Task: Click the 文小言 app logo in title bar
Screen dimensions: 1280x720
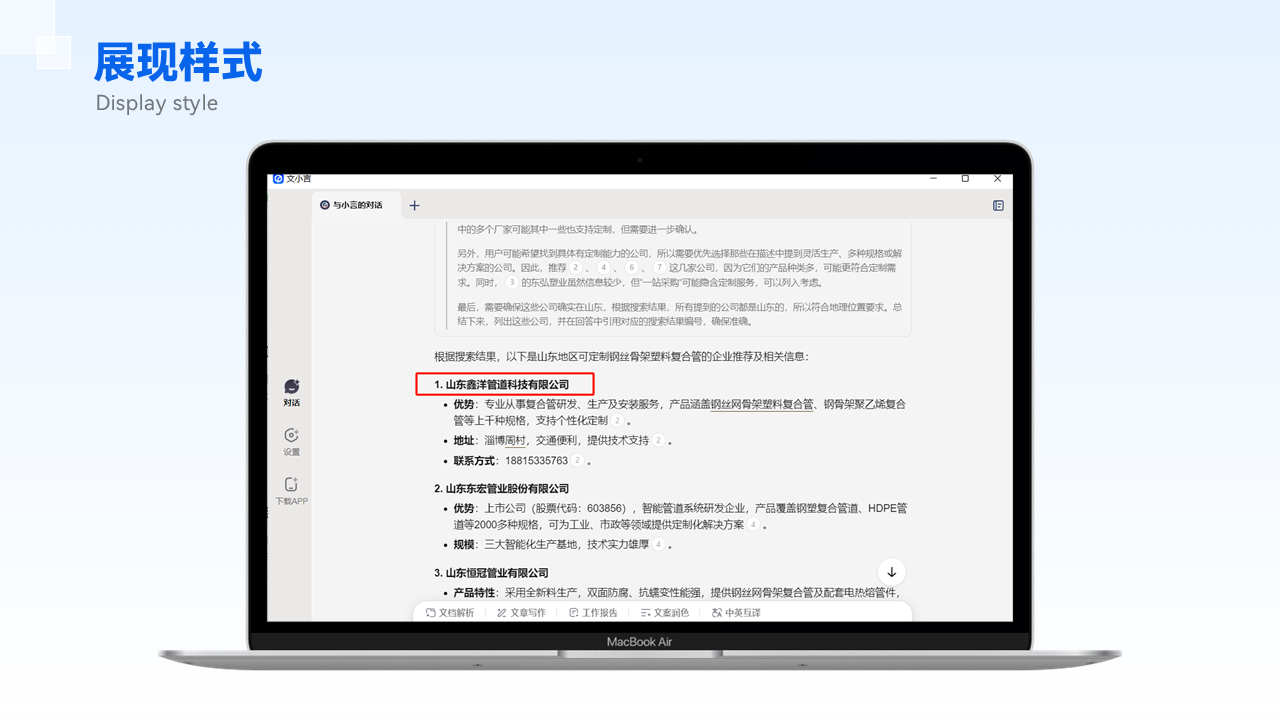Action: click(278, 179)
